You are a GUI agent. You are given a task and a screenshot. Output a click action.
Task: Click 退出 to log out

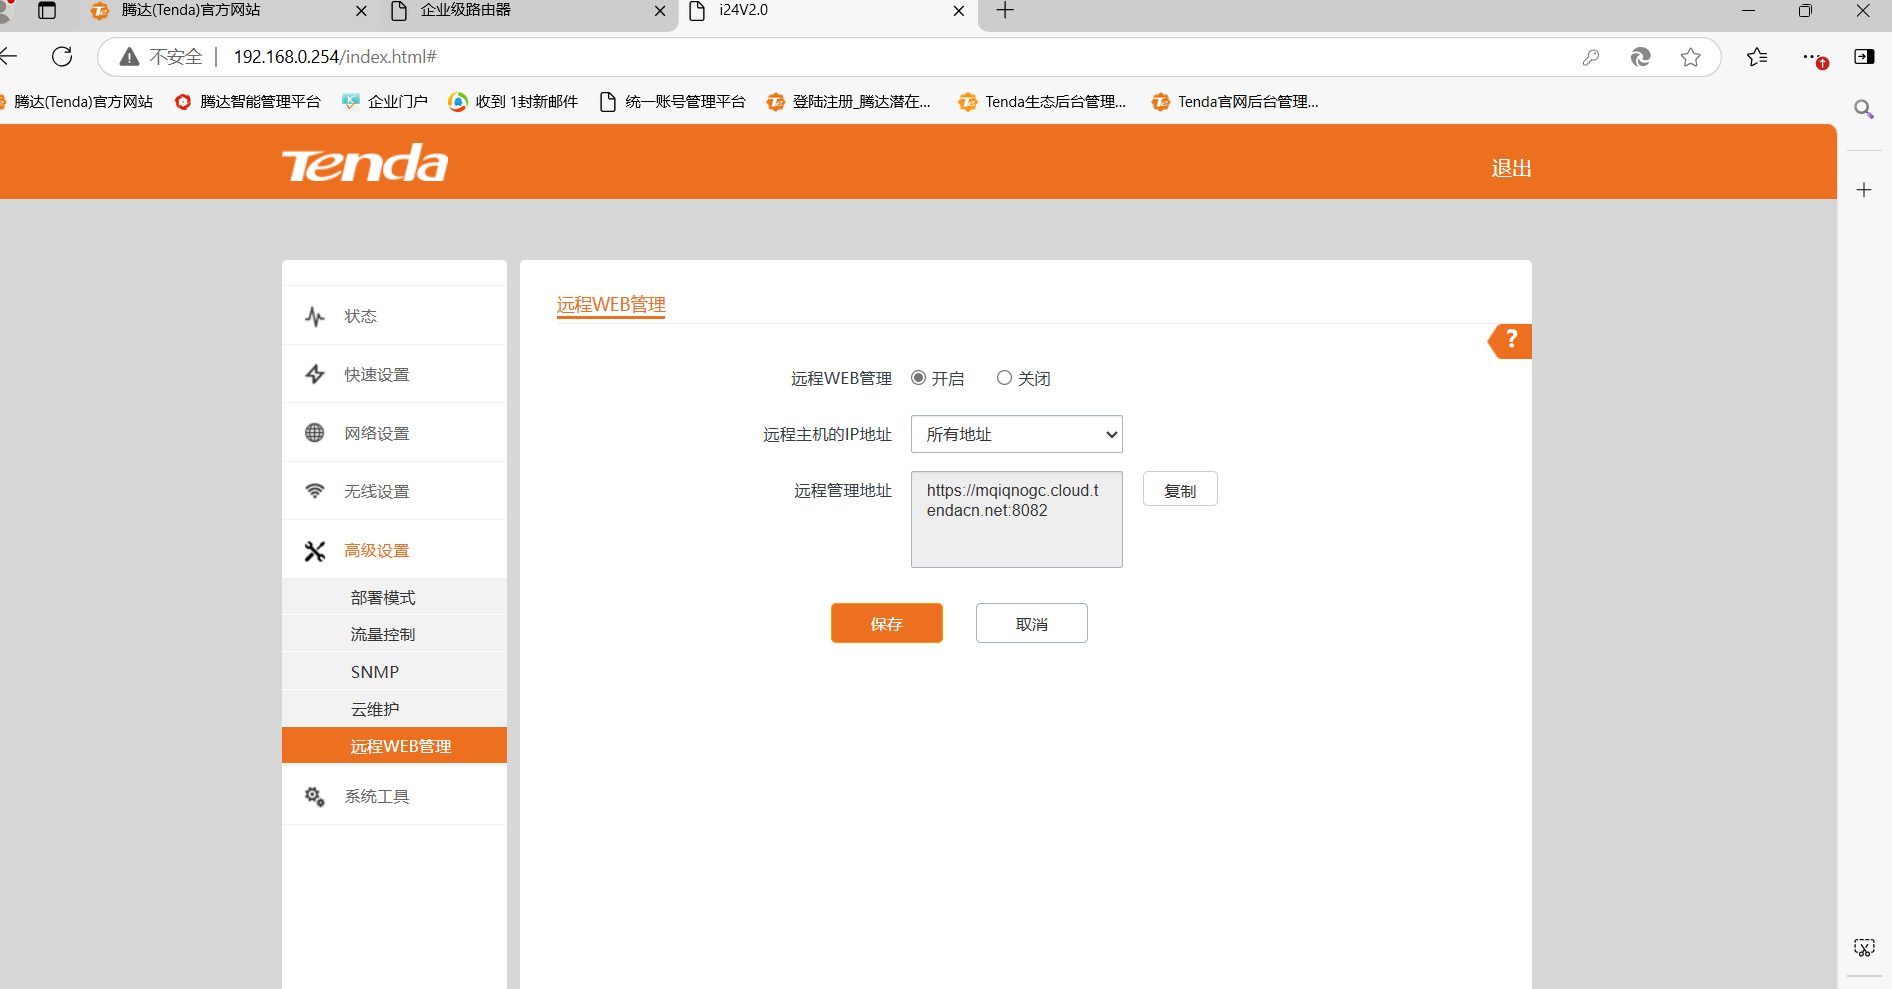coord(1511,168)
